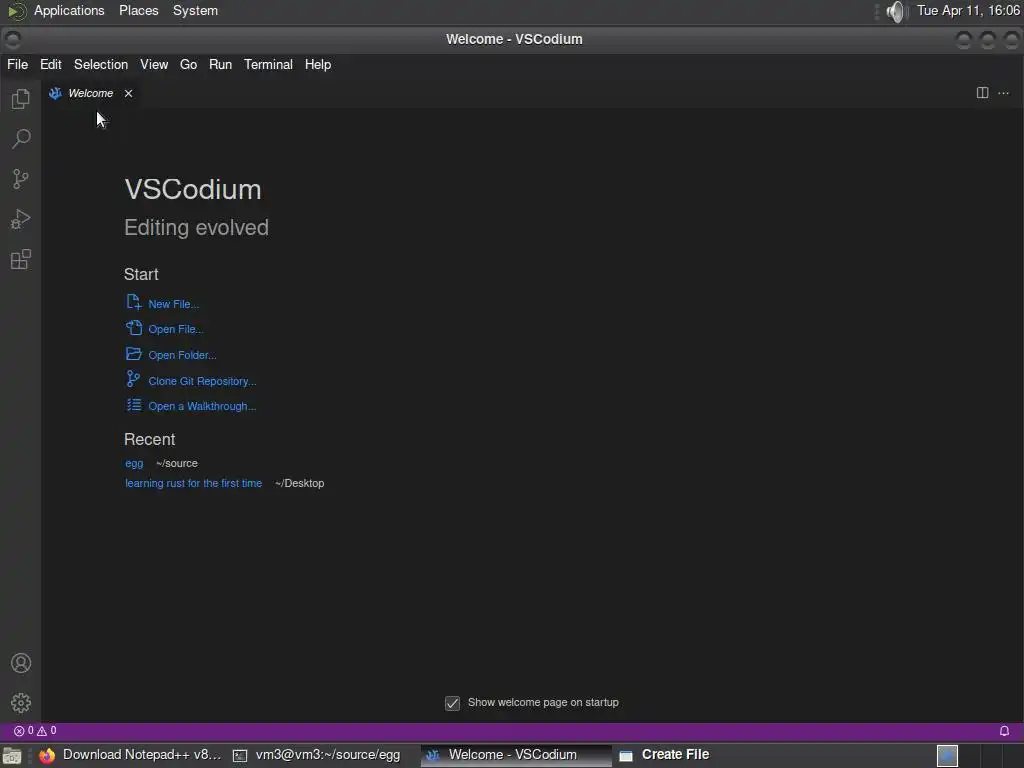Open the Extensions view
Screen dimensions: 1024x768
tap(21, 259)
